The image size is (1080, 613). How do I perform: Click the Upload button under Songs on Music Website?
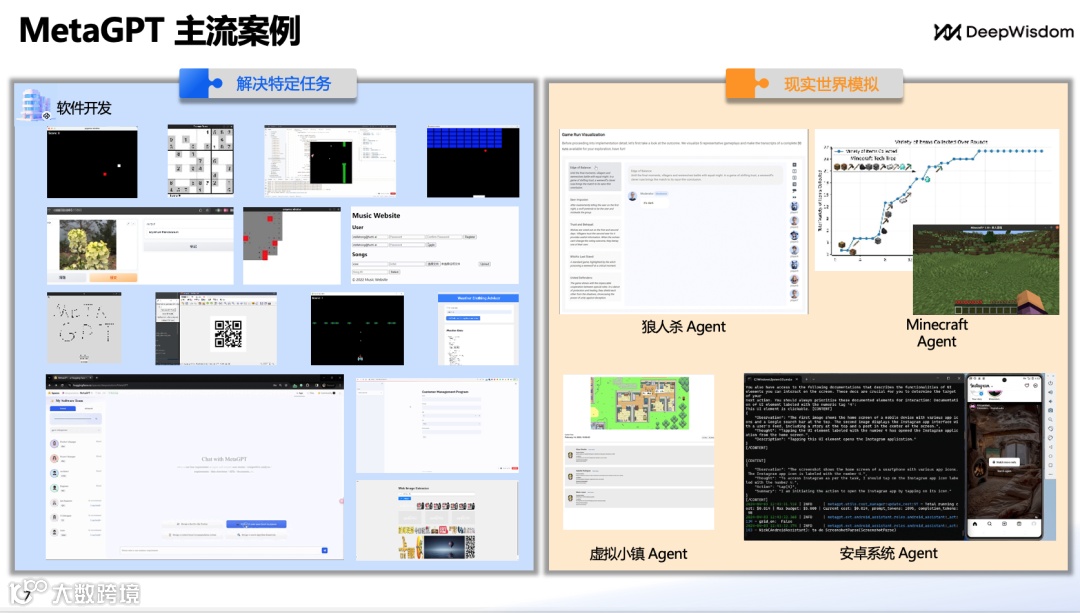(x=484, y=264)
